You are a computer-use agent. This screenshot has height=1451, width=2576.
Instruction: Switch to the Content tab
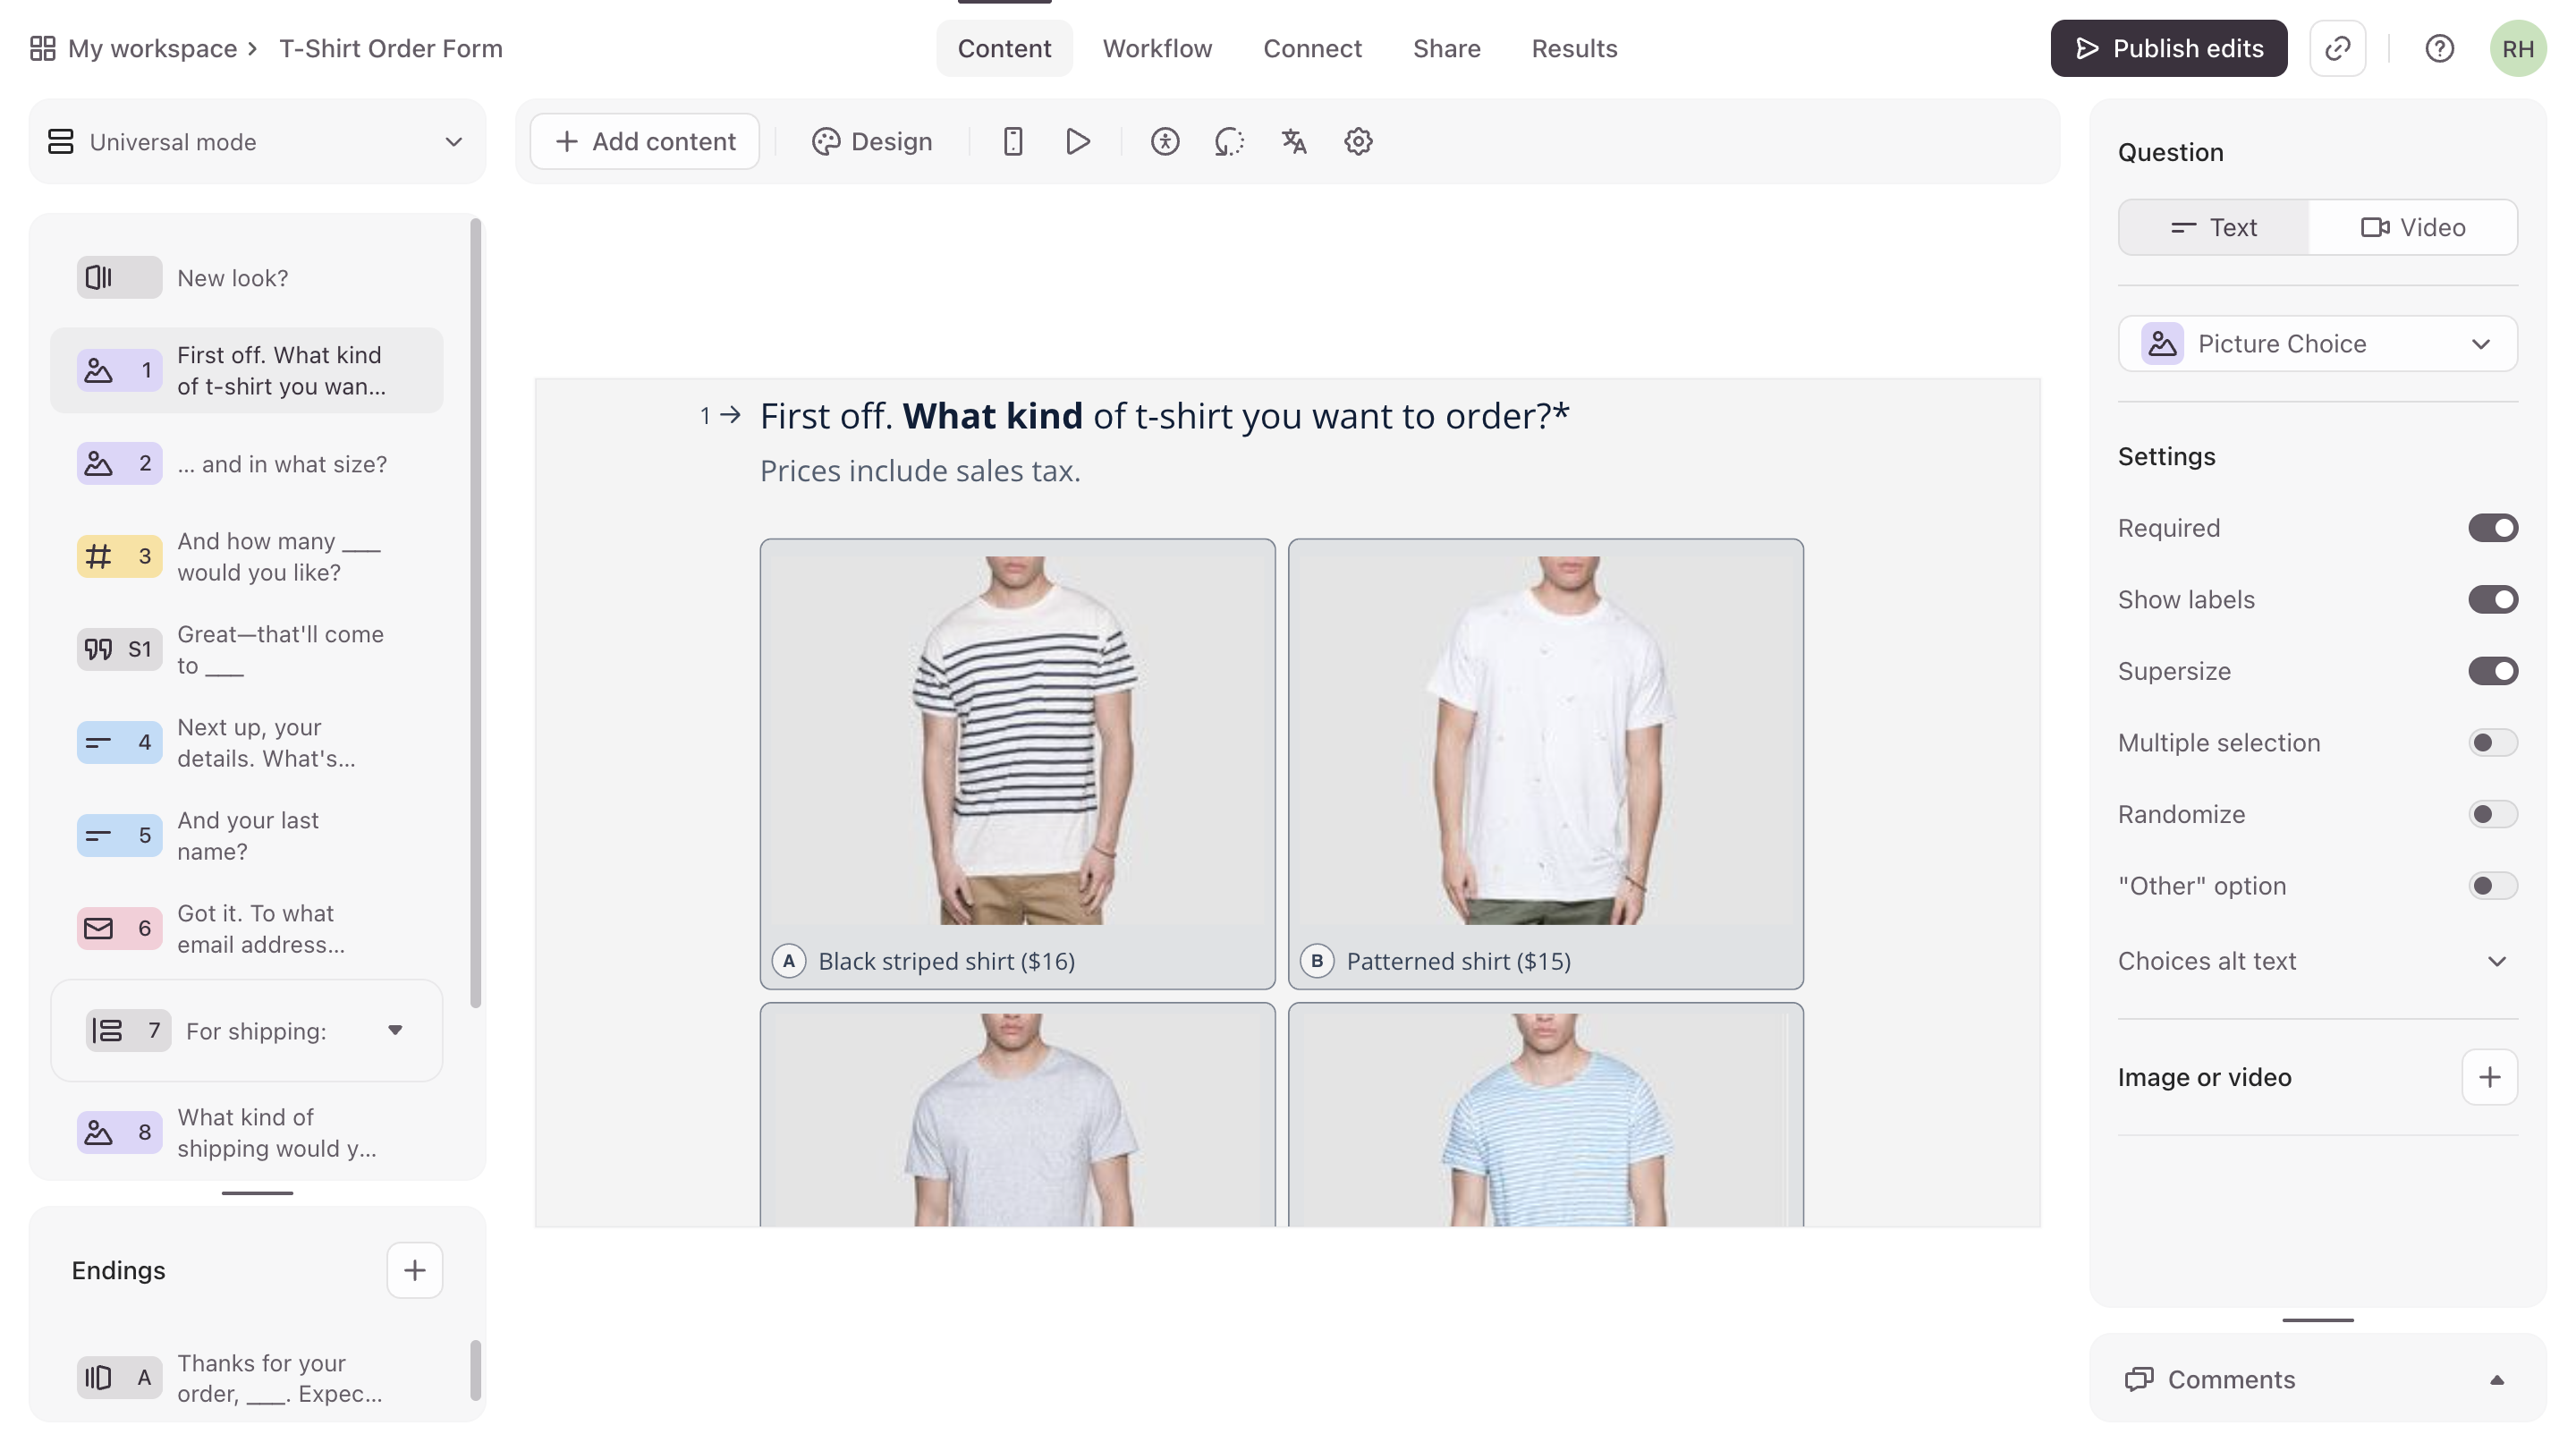coord(1004,48)
